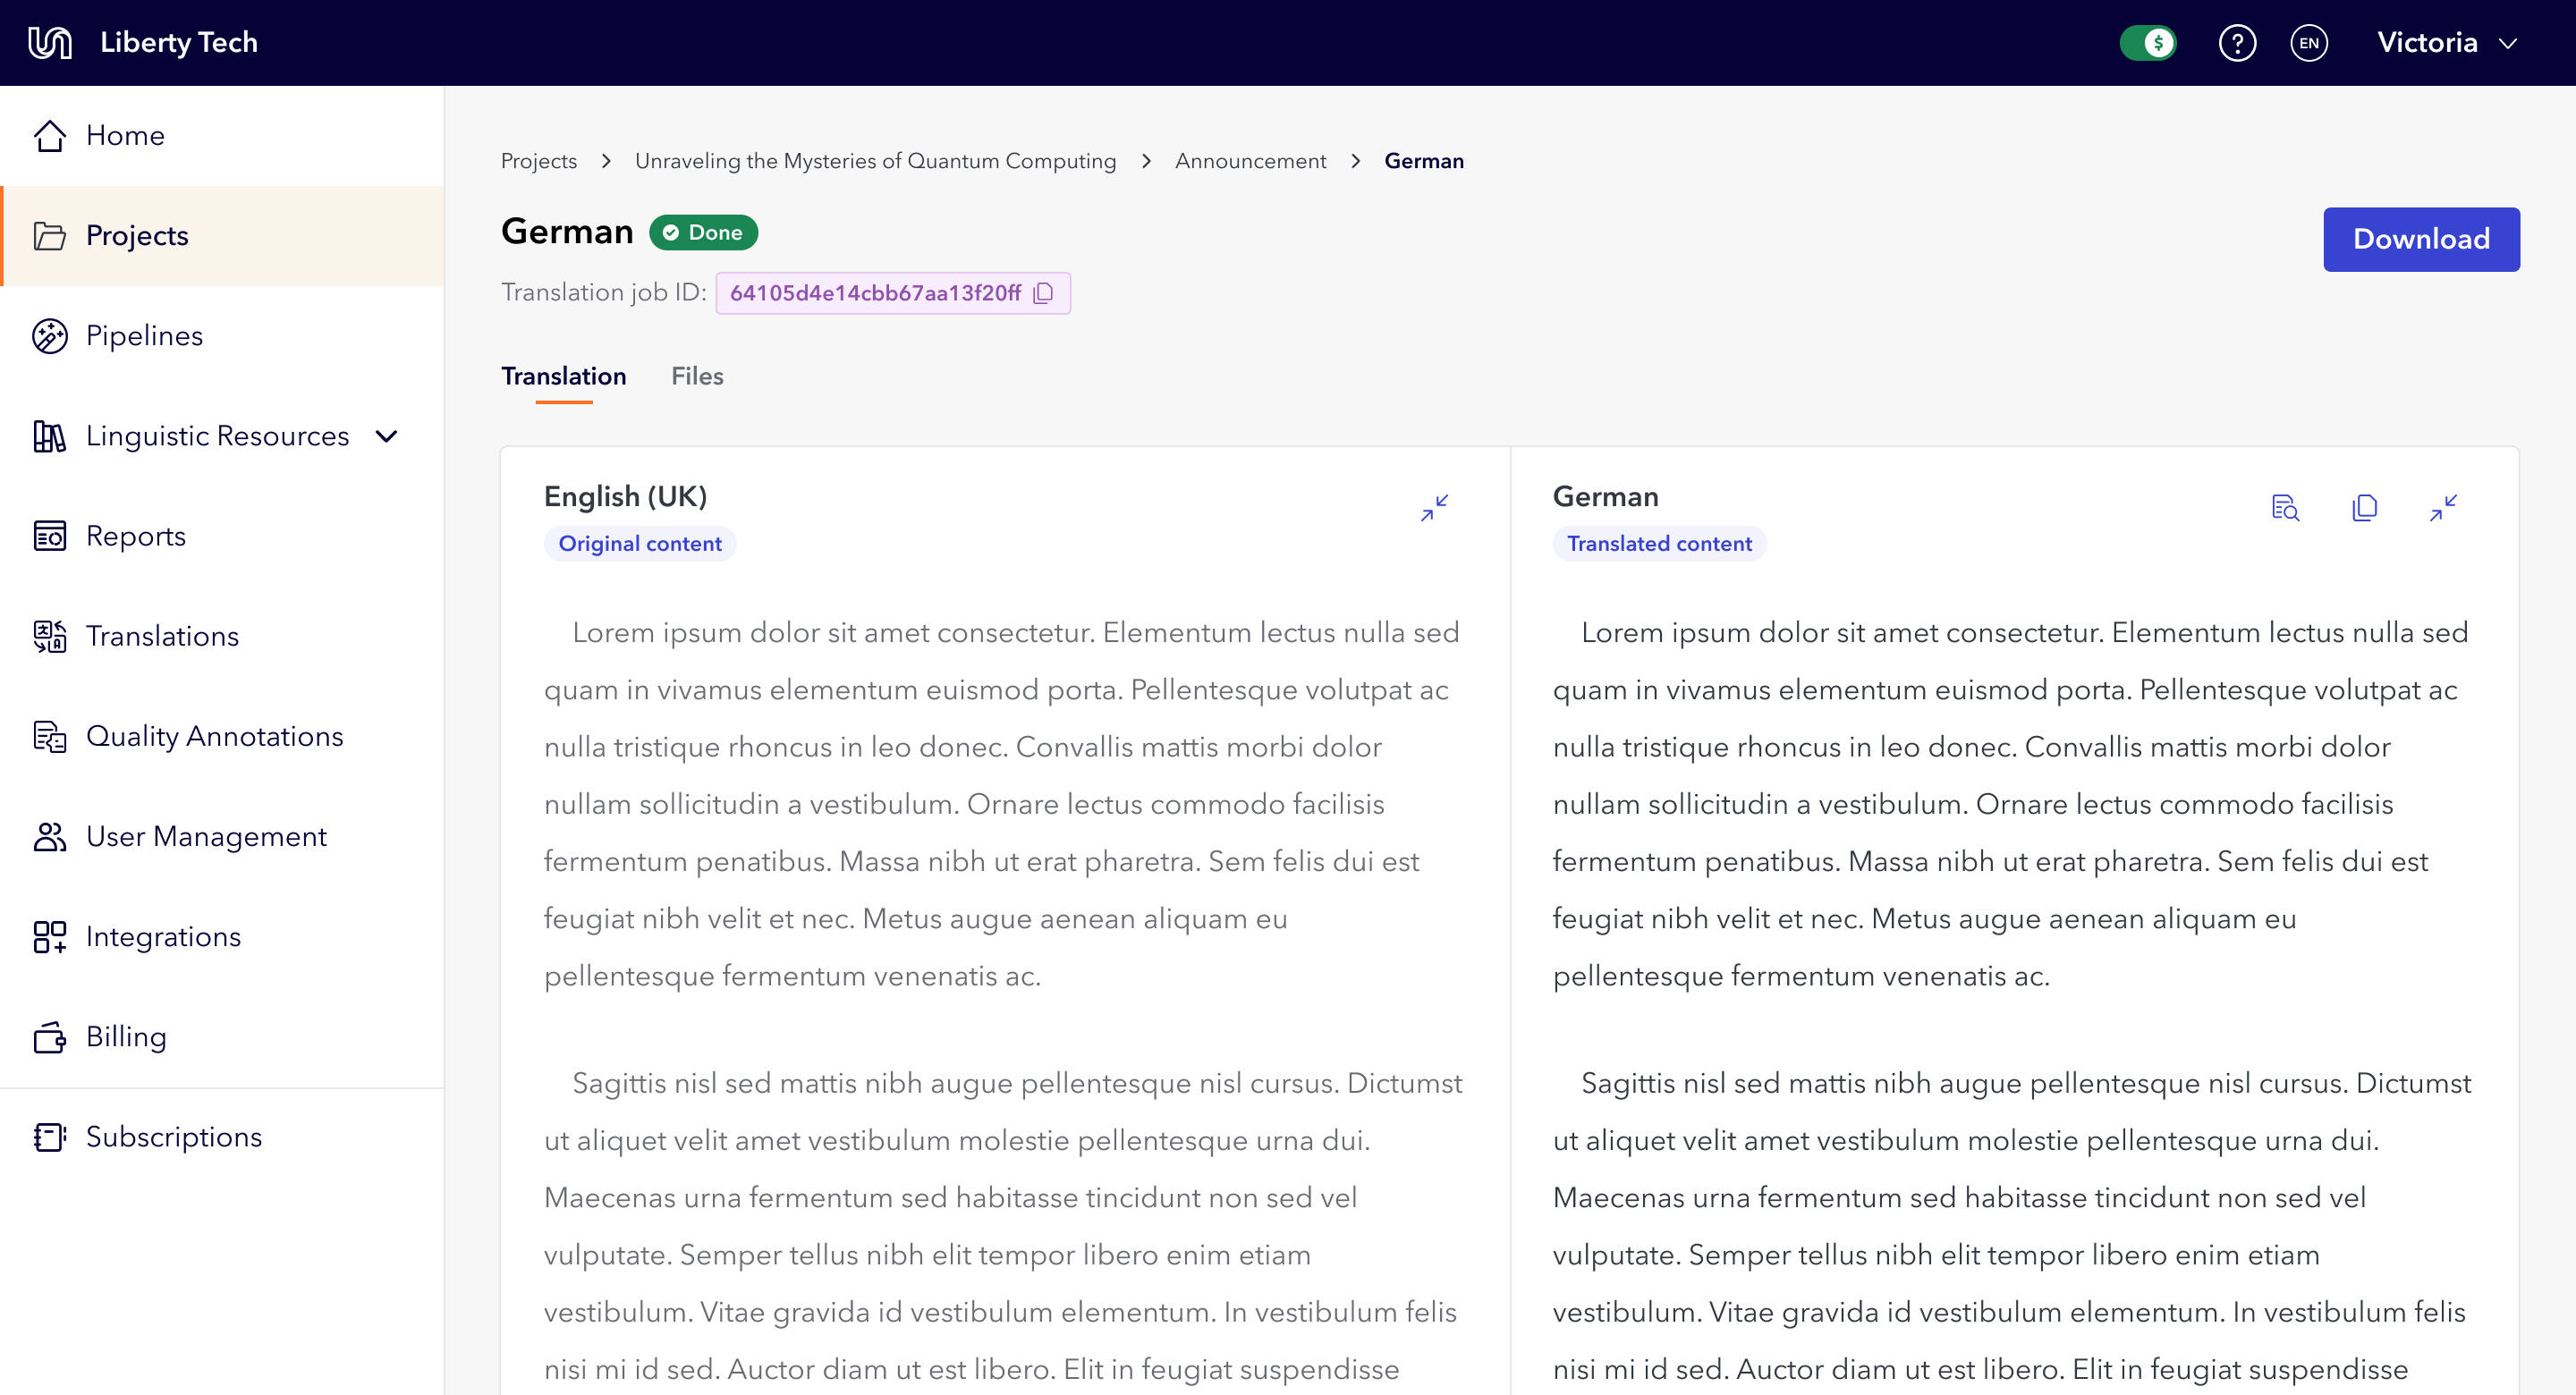Click the Translations icon

(49, 636)
